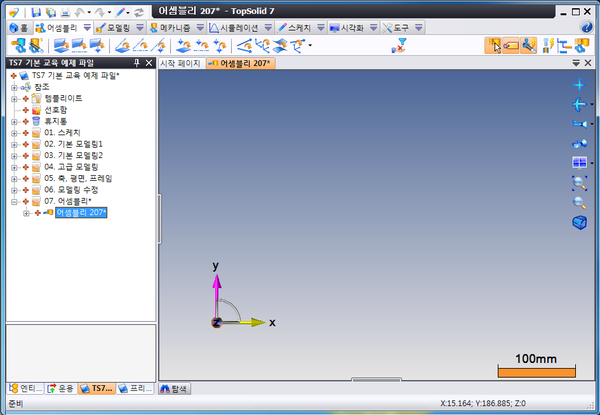
Task: Close the active document tab with X
Action: coord(588,63)
